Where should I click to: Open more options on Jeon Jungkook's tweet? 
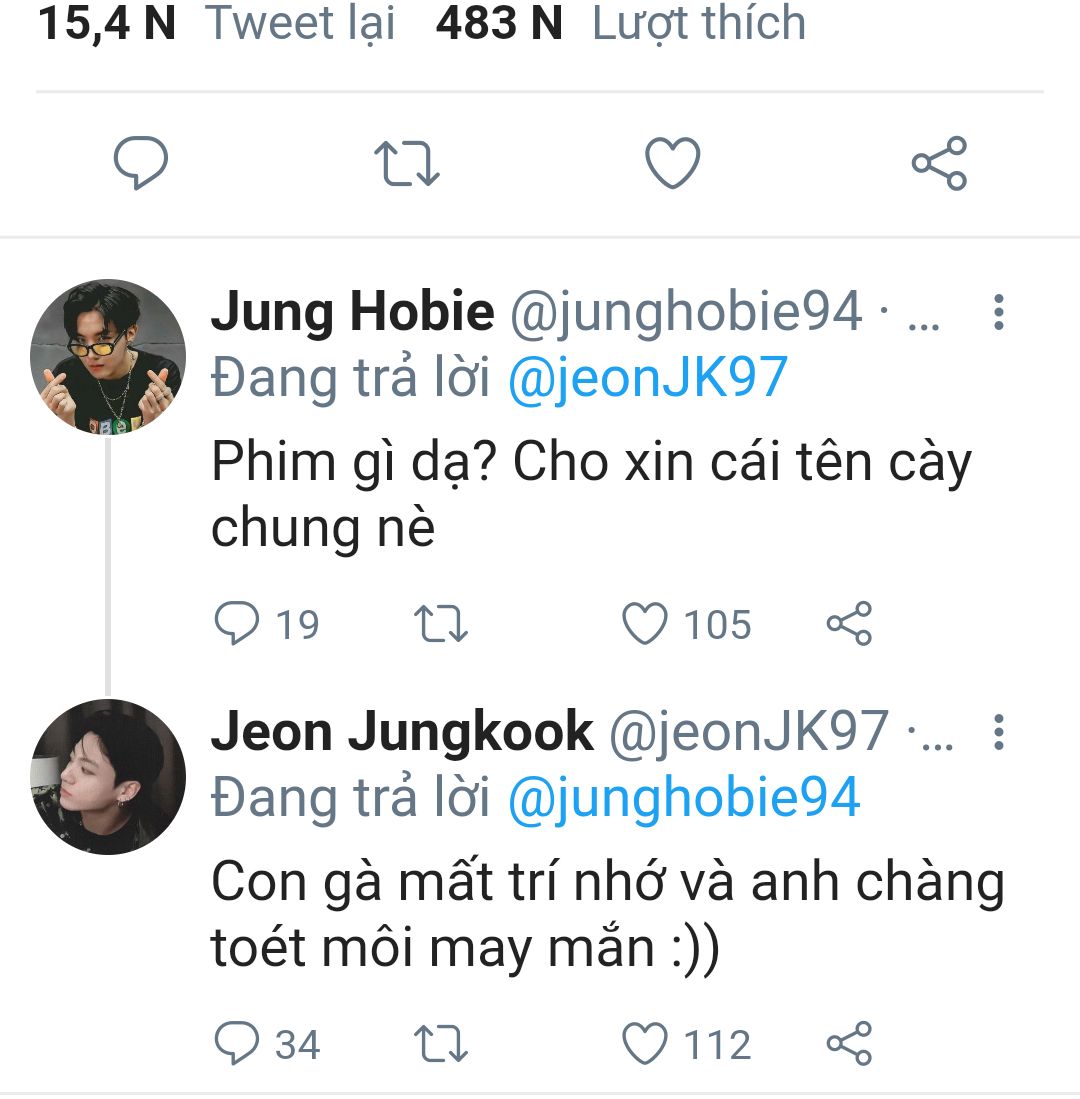coord(997,733)
